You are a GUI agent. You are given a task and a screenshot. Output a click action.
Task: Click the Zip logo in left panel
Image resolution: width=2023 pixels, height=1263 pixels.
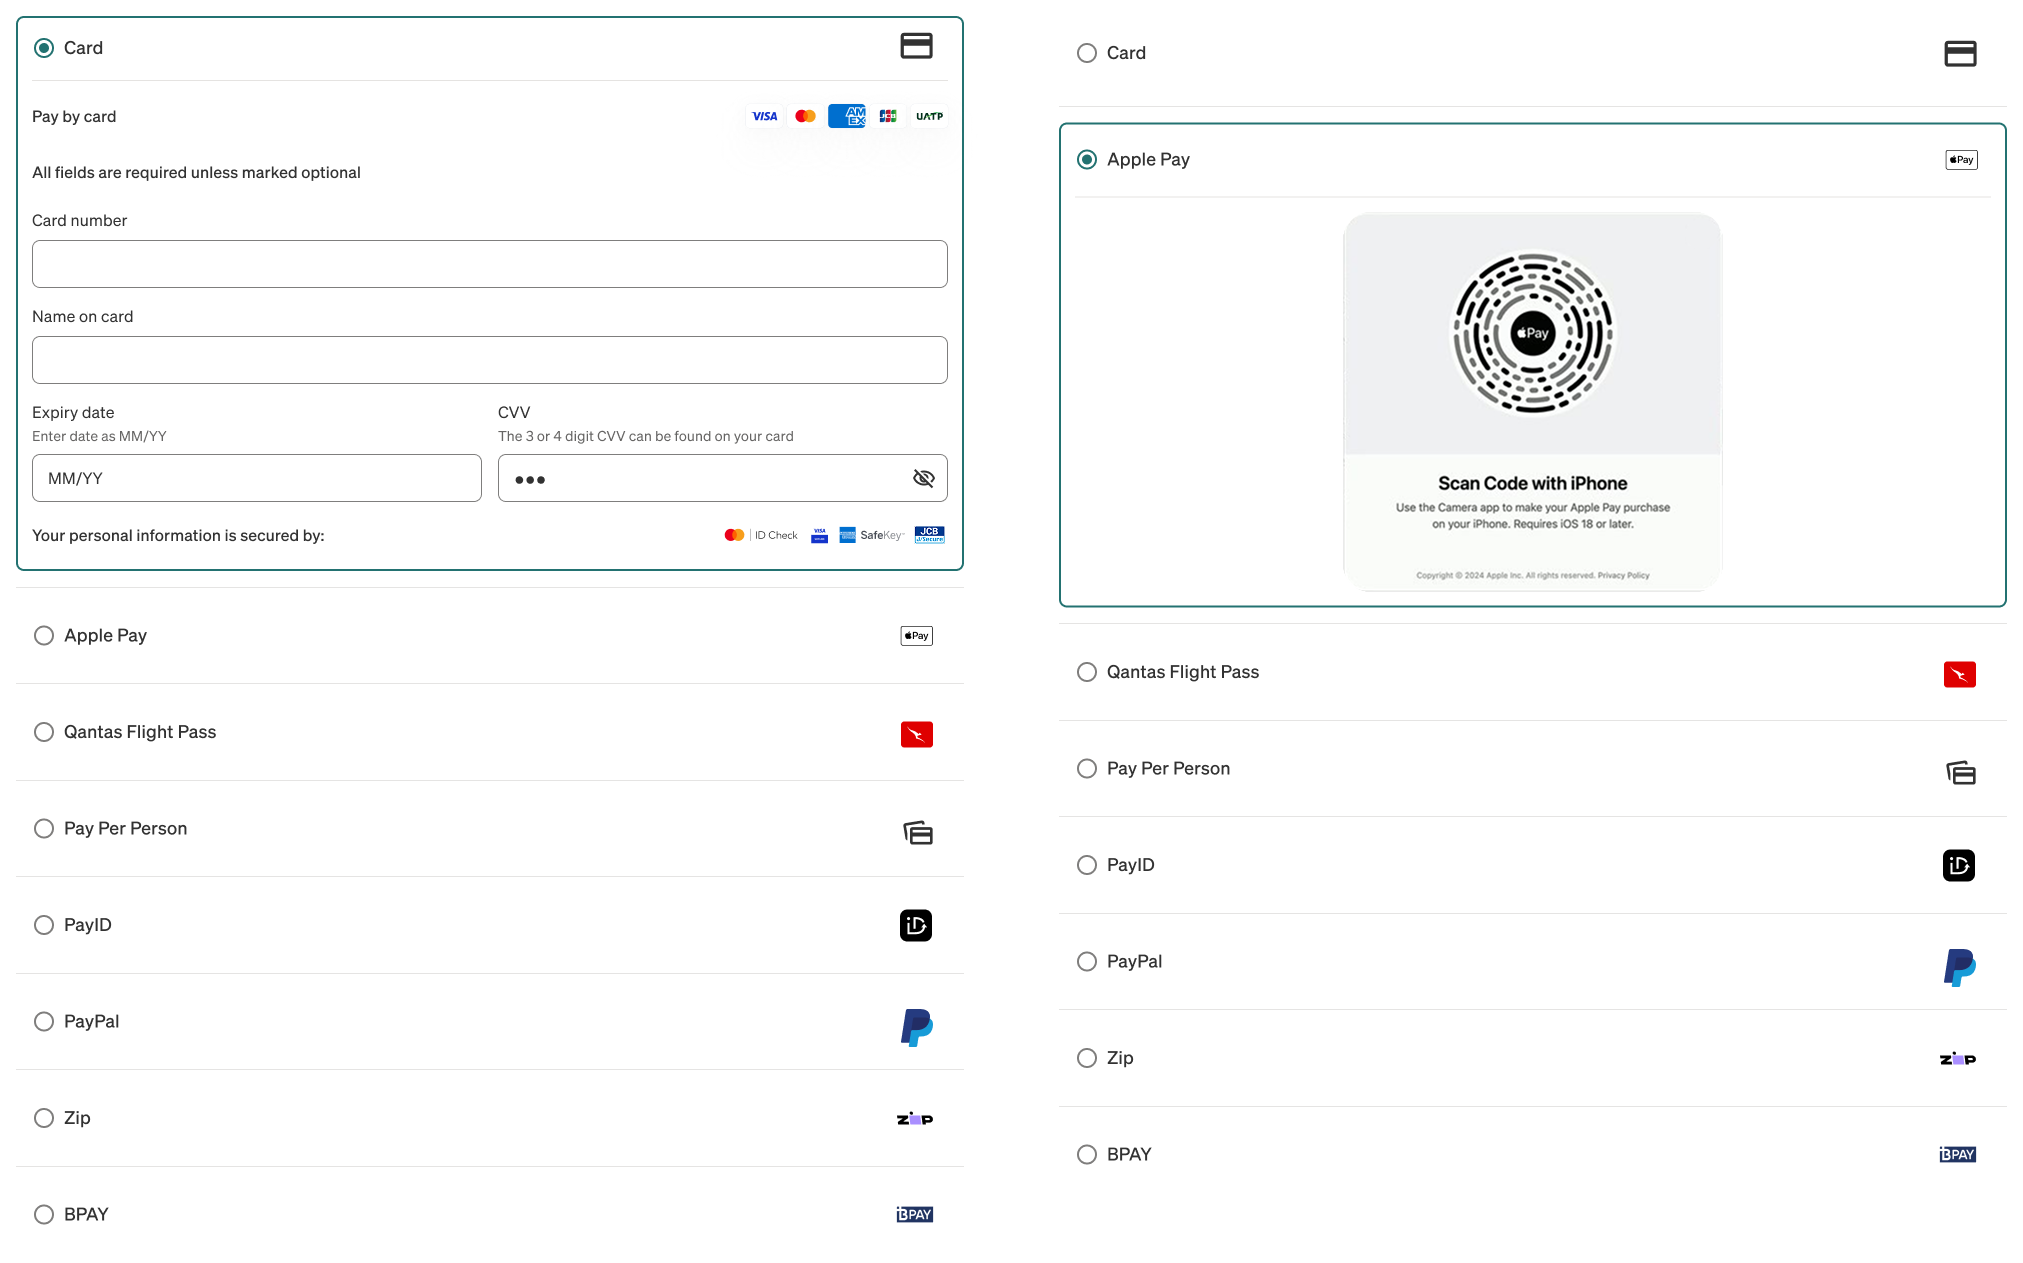(915, 1119)
